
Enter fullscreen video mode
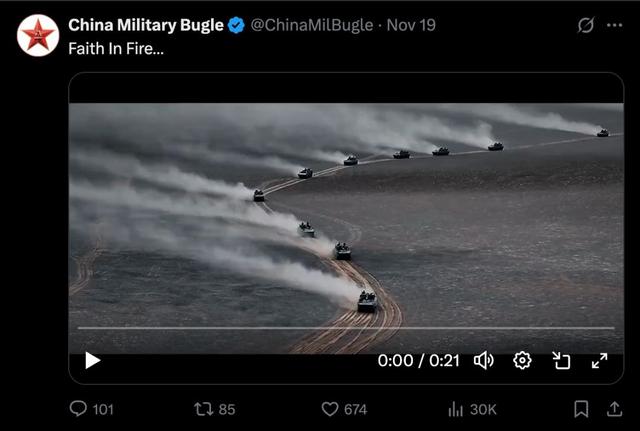[x=599, y=361]
